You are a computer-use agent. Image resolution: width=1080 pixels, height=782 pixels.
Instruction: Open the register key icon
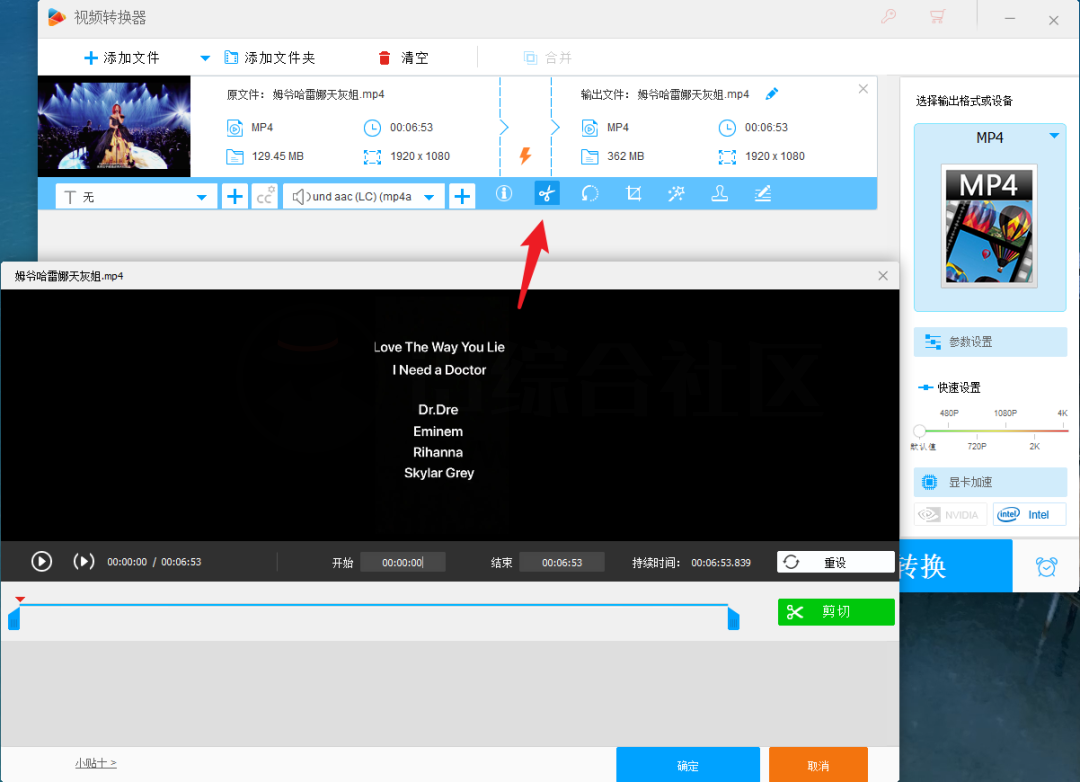click(x=889, y=17)
